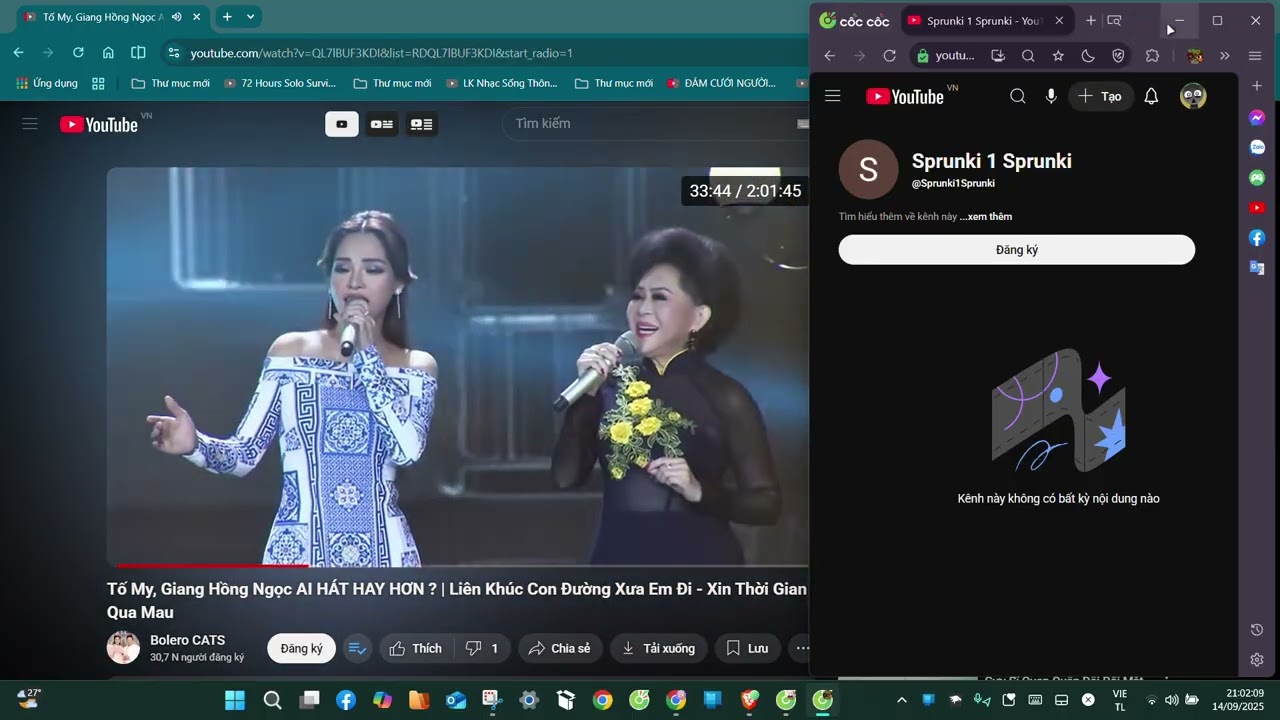1280x720 pixels.
Task: Save video to playlist with Lưu
Action: point(747,648)
